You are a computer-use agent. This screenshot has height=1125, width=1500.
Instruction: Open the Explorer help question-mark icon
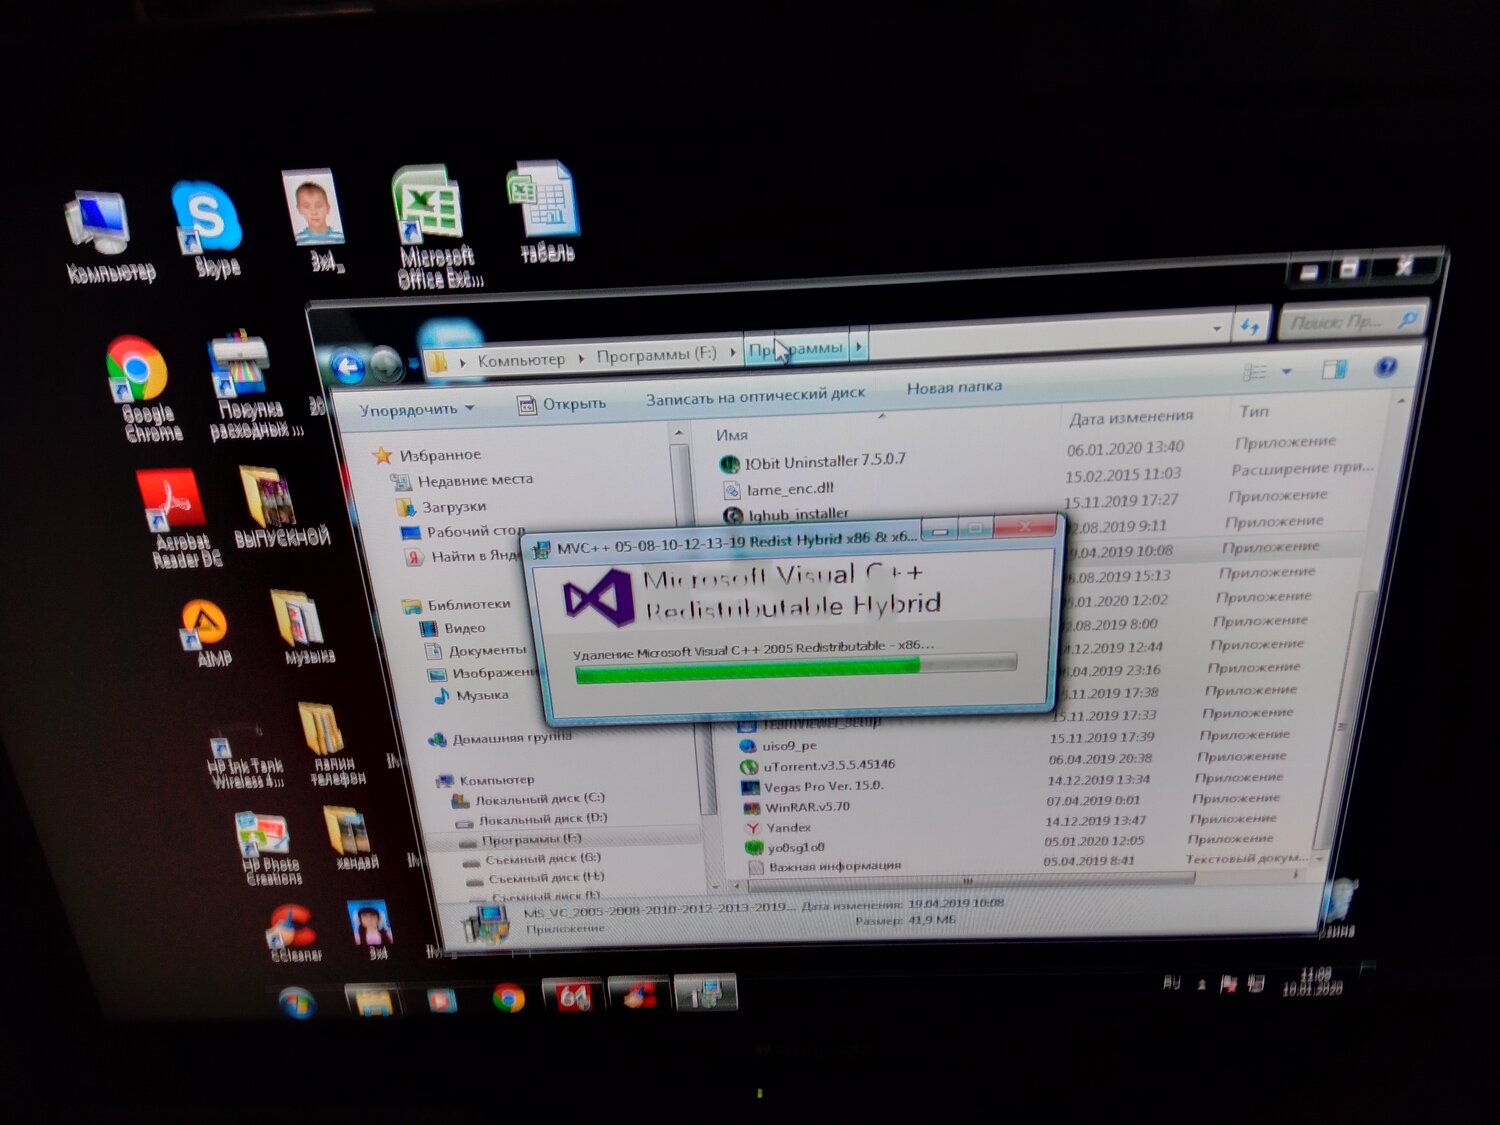1386,367
